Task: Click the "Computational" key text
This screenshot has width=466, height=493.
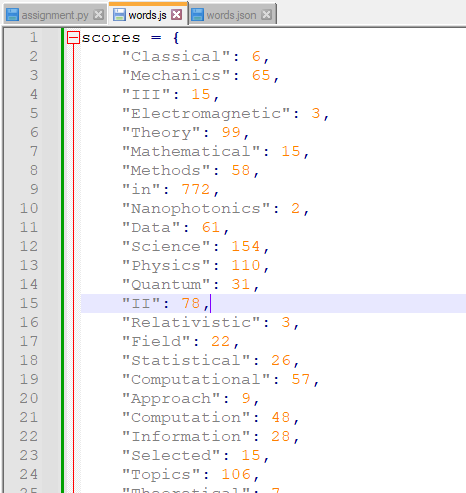Action: (196, 380)
